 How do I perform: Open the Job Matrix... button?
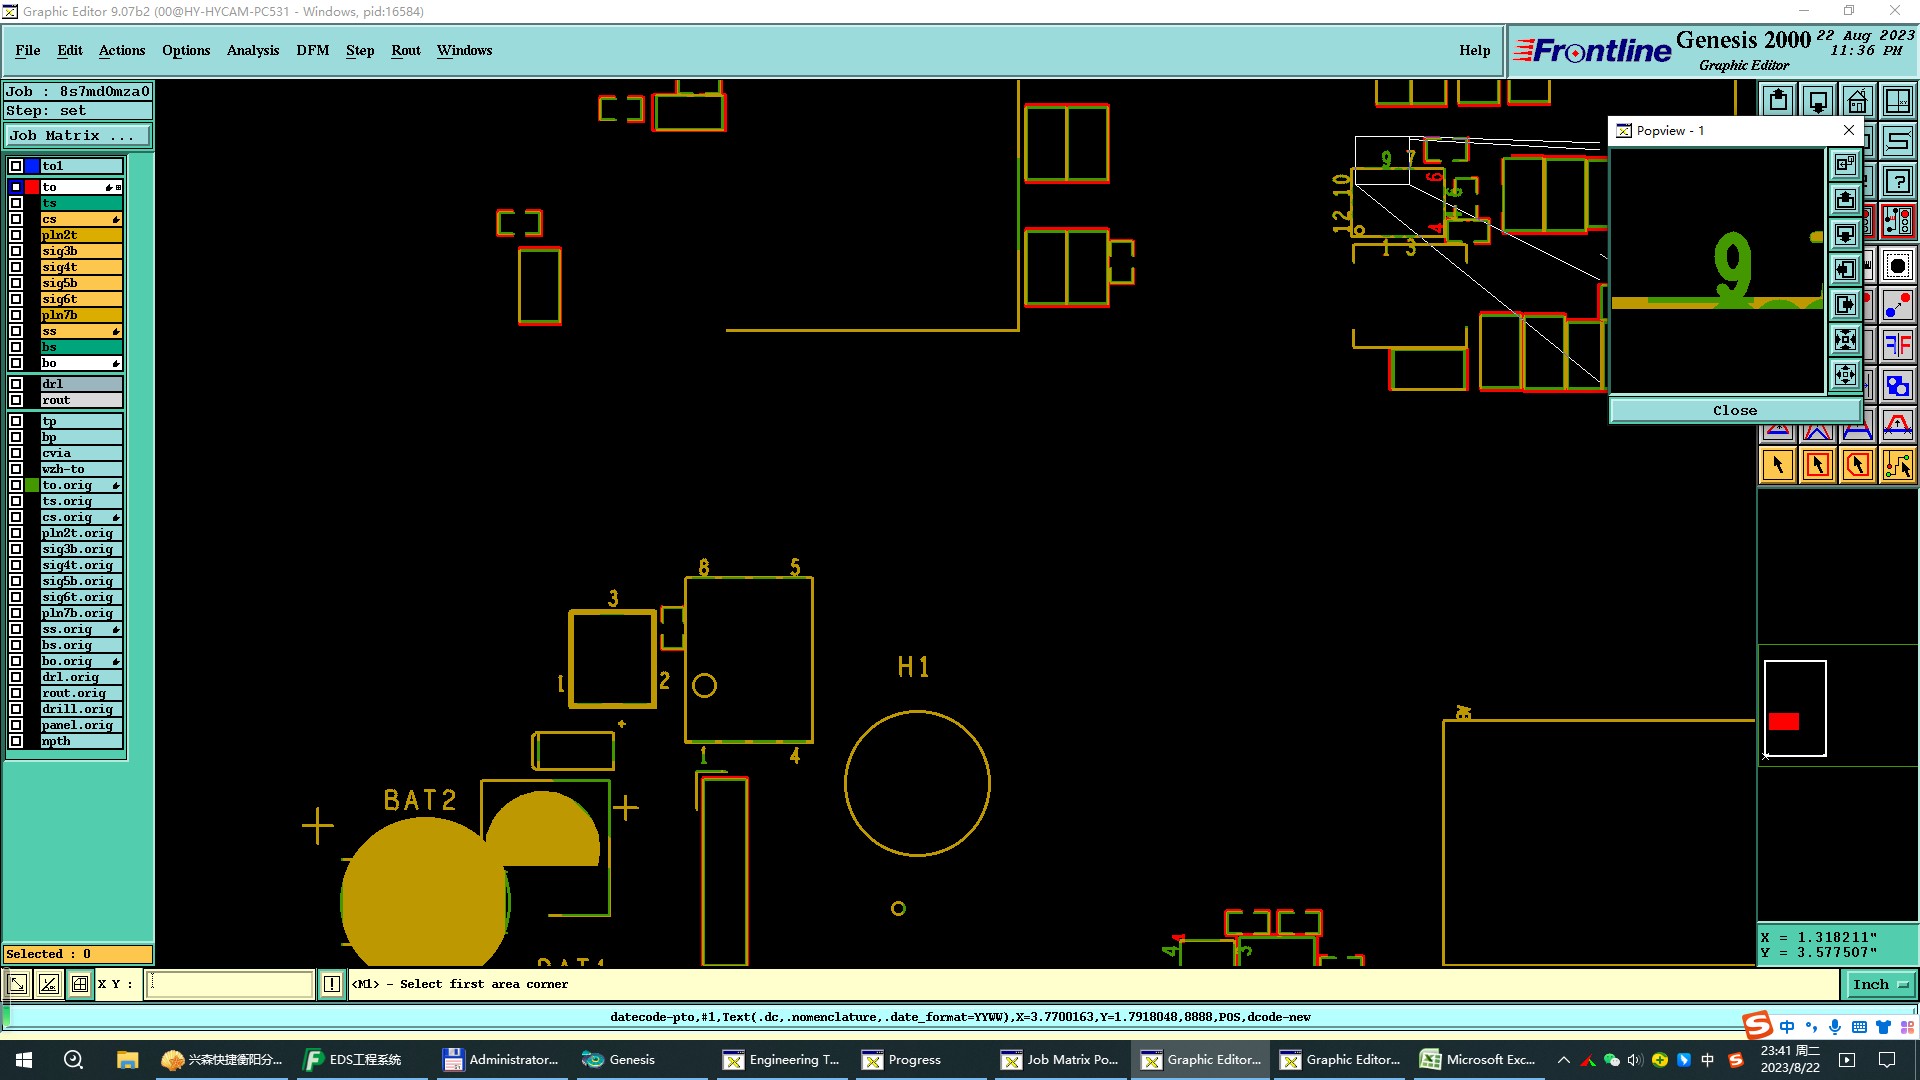coord(77,136)
